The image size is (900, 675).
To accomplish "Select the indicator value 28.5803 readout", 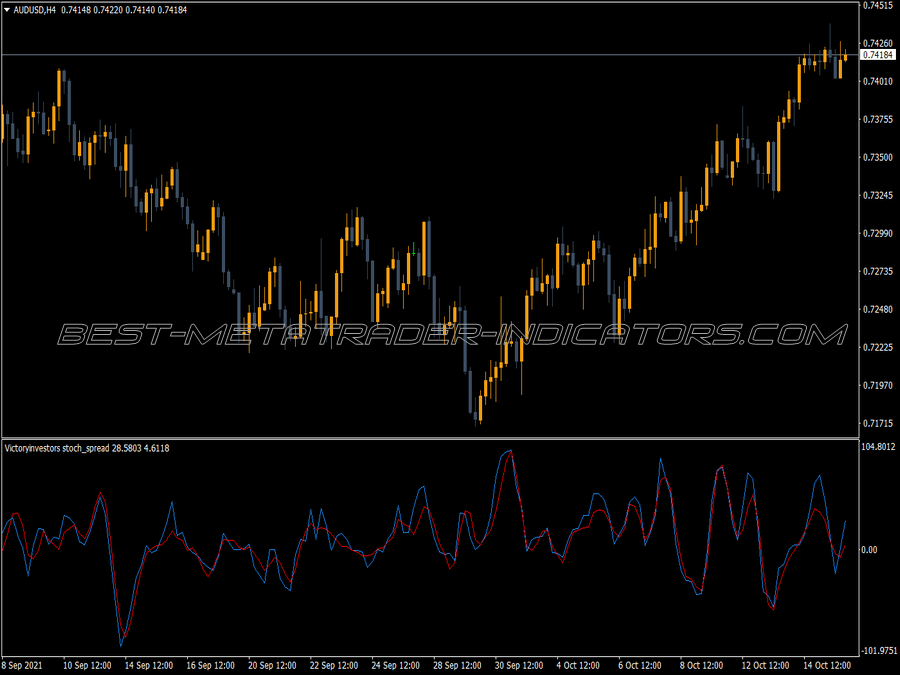I will [x=122, y=448].
